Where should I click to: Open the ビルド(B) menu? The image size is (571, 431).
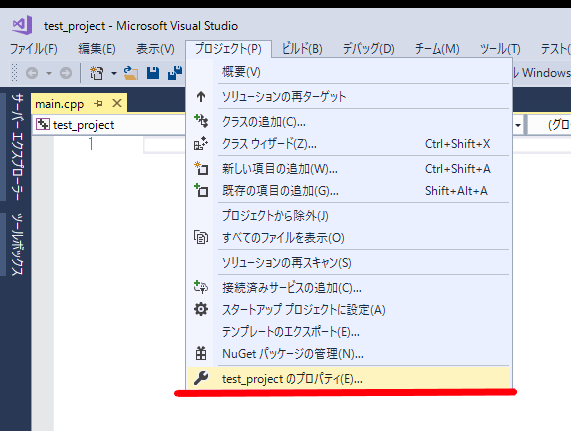pos(302,48)
